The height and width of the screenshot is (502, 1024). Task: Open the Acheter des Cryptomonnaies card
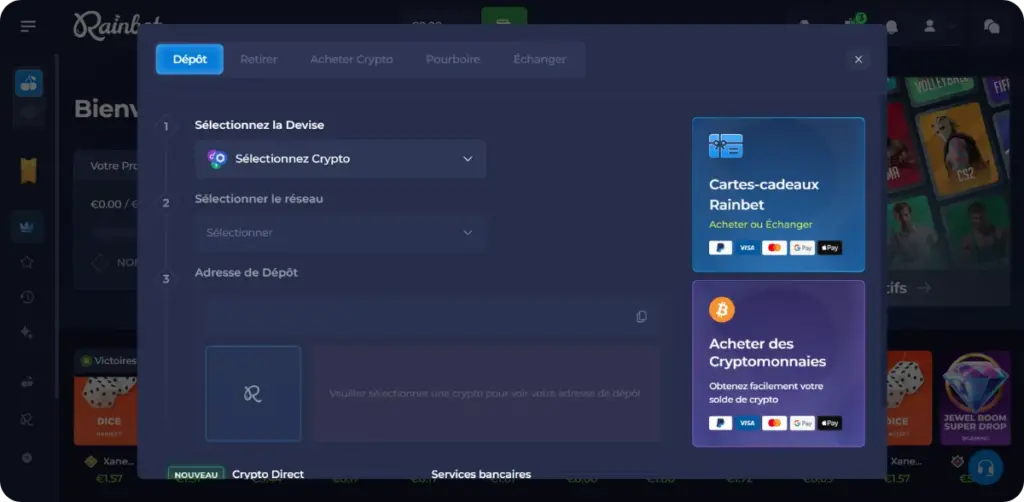coord(778,364)
